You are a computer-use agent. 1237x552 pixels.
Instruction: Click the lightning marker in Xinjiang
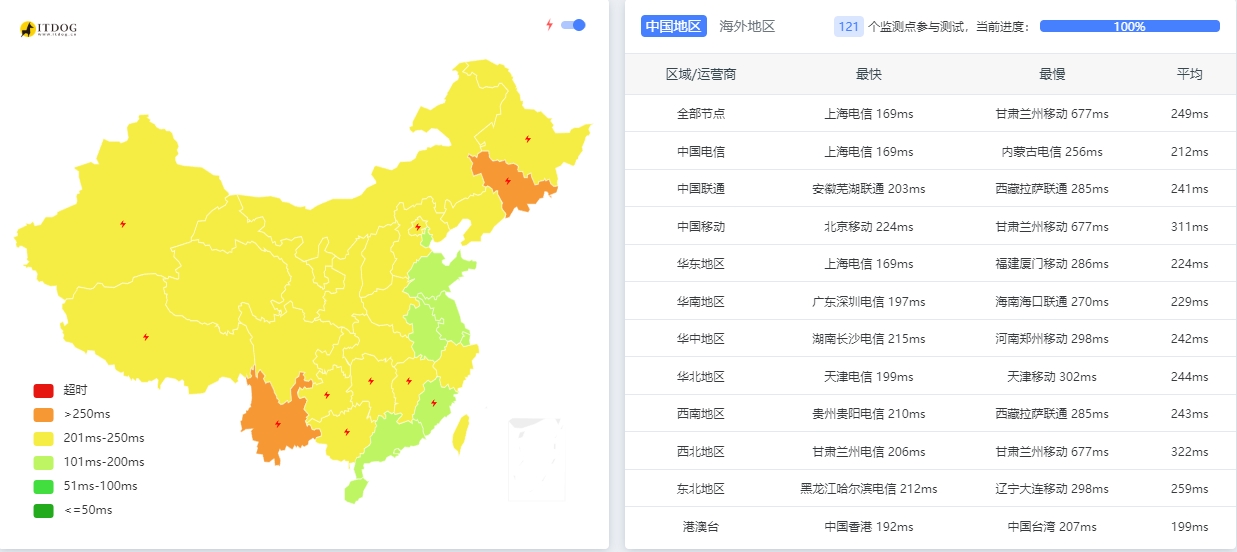(x=123, y=224)
